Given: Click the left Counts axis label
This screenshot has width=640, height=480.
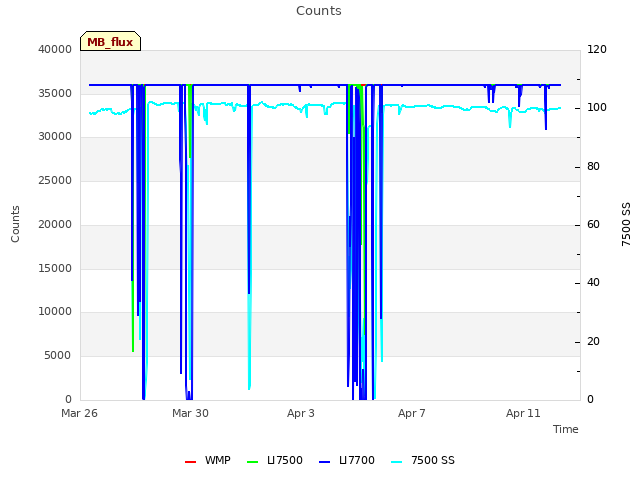Looking at the screenshot, I should [x=15, y=224].
